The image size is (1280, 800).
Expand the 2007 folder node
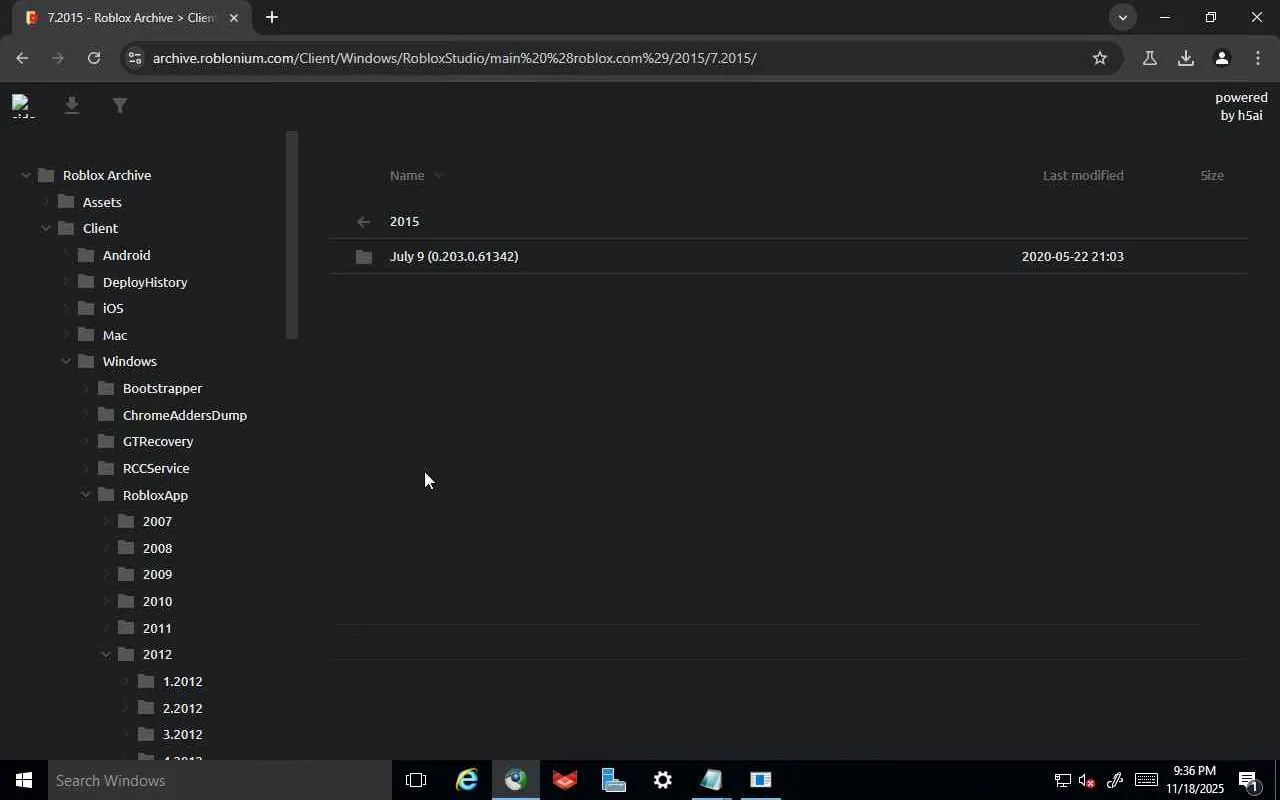(105, 522)
